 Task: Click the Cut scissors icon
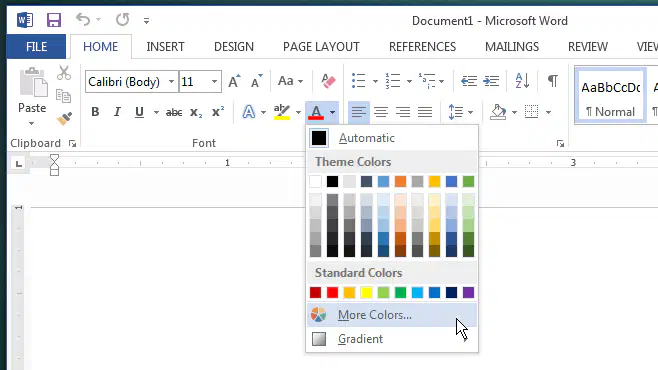[64, 73]
